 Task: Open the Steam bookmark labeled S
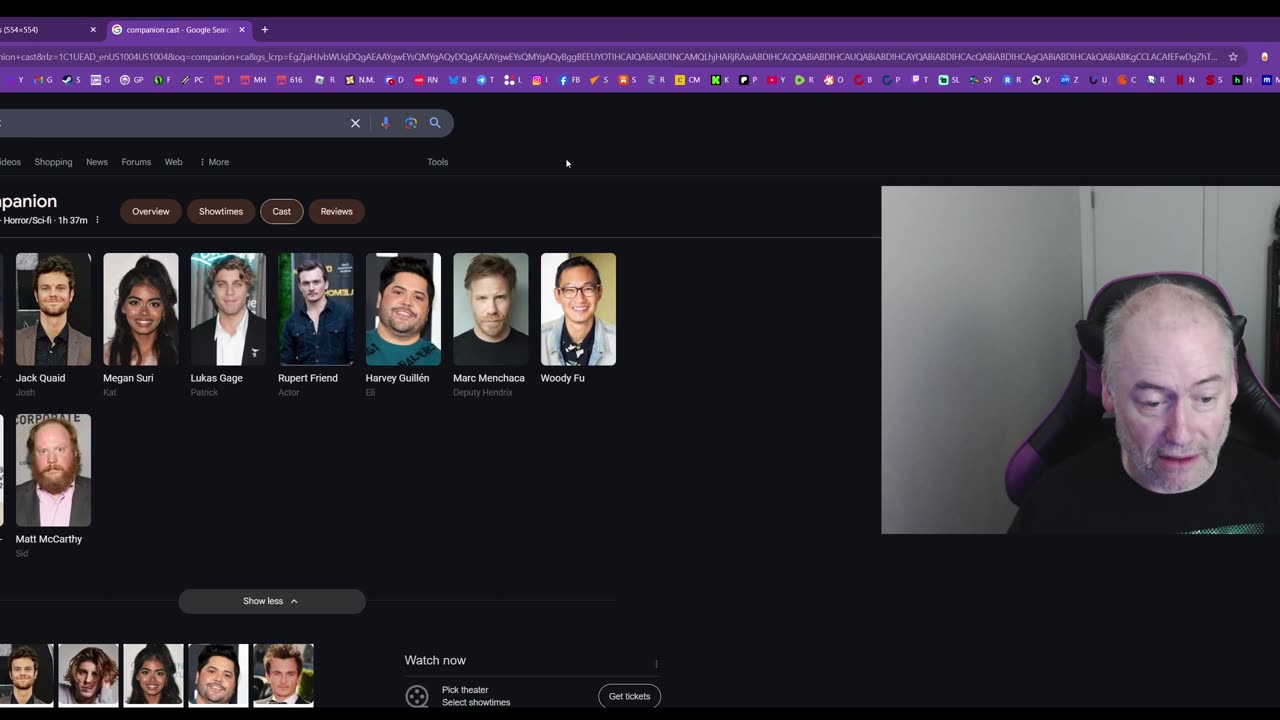71,80
